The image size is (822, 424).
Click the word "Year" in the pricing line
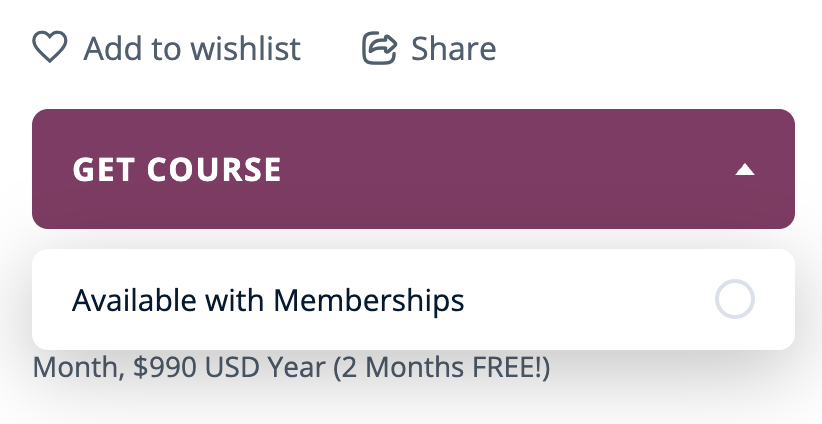pyautogui.click(x=297, y=368)
